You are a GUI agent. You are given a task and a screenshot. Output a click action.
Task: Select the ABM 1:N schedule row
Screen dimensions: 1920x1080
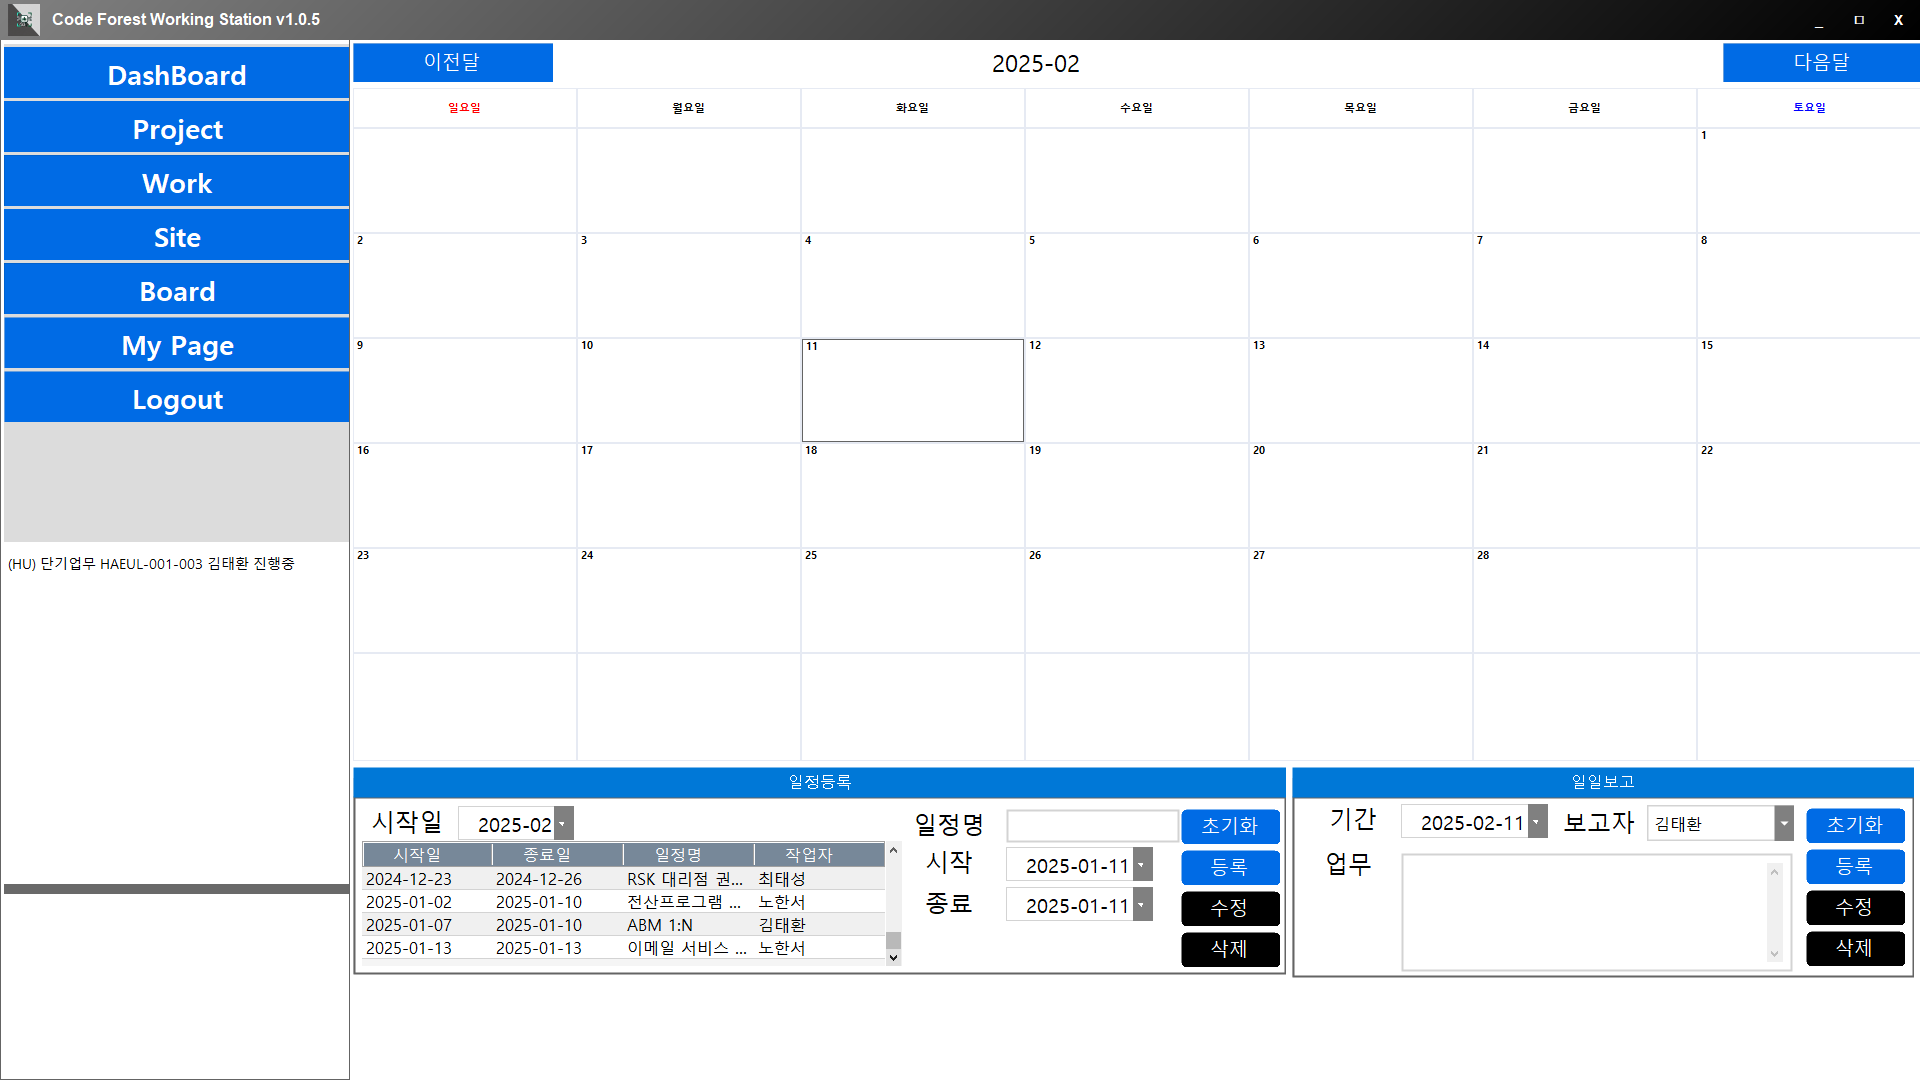pyautogui.click(x=623, y=925)
